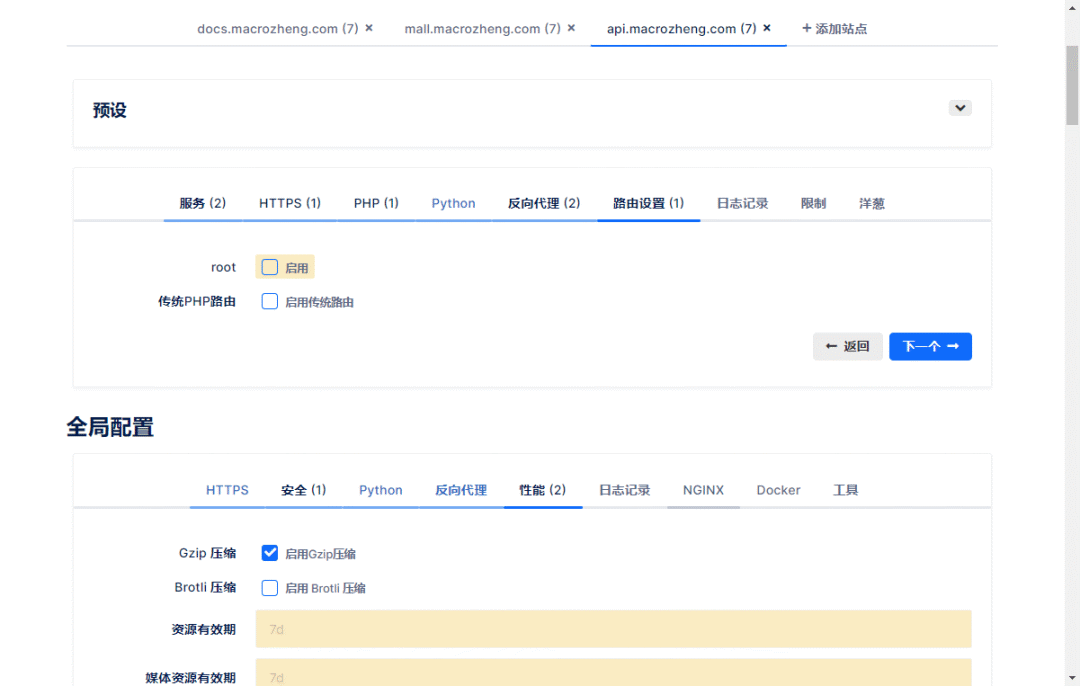Expand the 预设 panel chevron
Image resolution: width=1080 pixels, height=686 pixels.
(959, 108)
